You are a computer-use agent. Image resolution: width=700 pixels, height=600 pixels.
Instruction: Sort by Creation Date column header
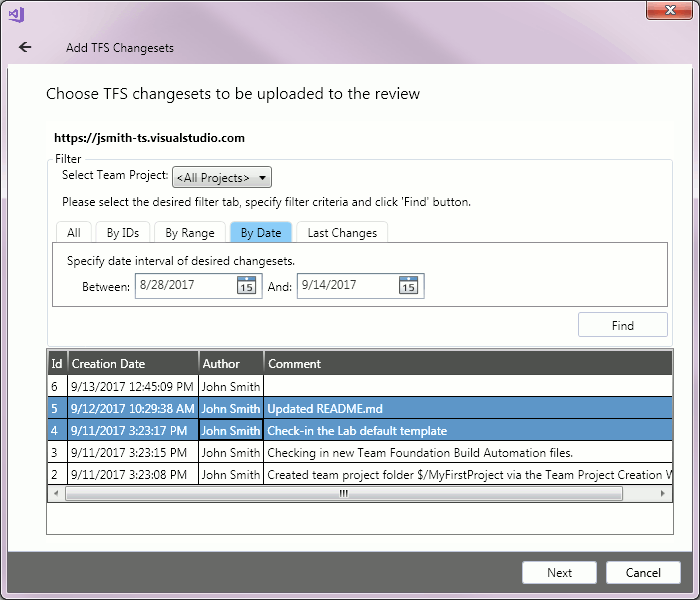click(132, 364)
